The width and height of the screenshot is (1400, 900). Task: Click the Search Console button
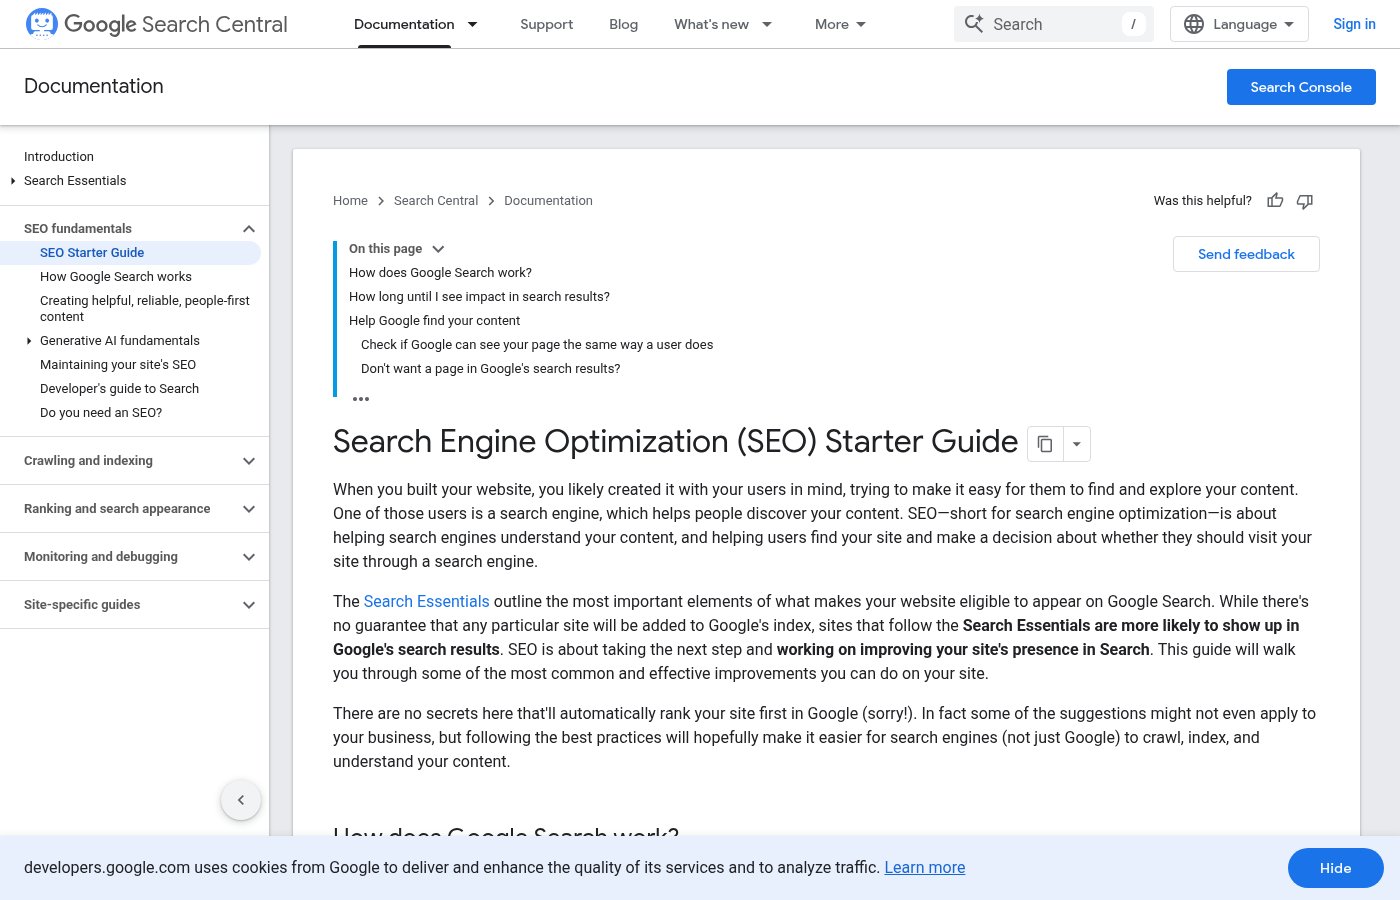(1301, 87)
